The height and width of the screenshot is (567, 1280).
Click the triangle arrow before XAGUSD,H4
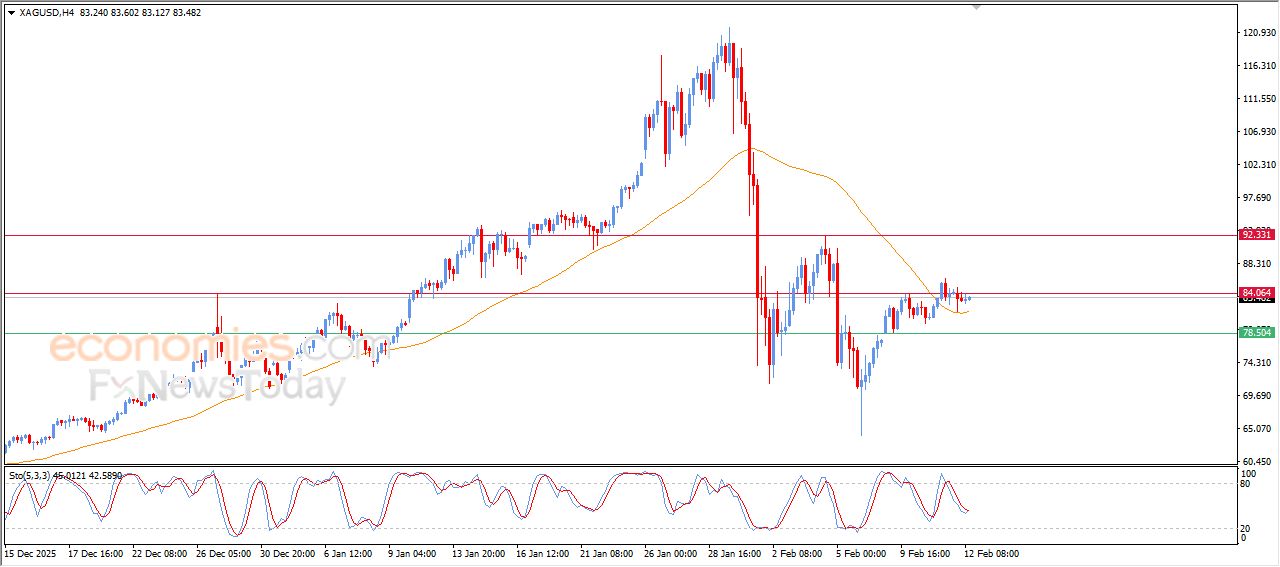tap(11, 13)
